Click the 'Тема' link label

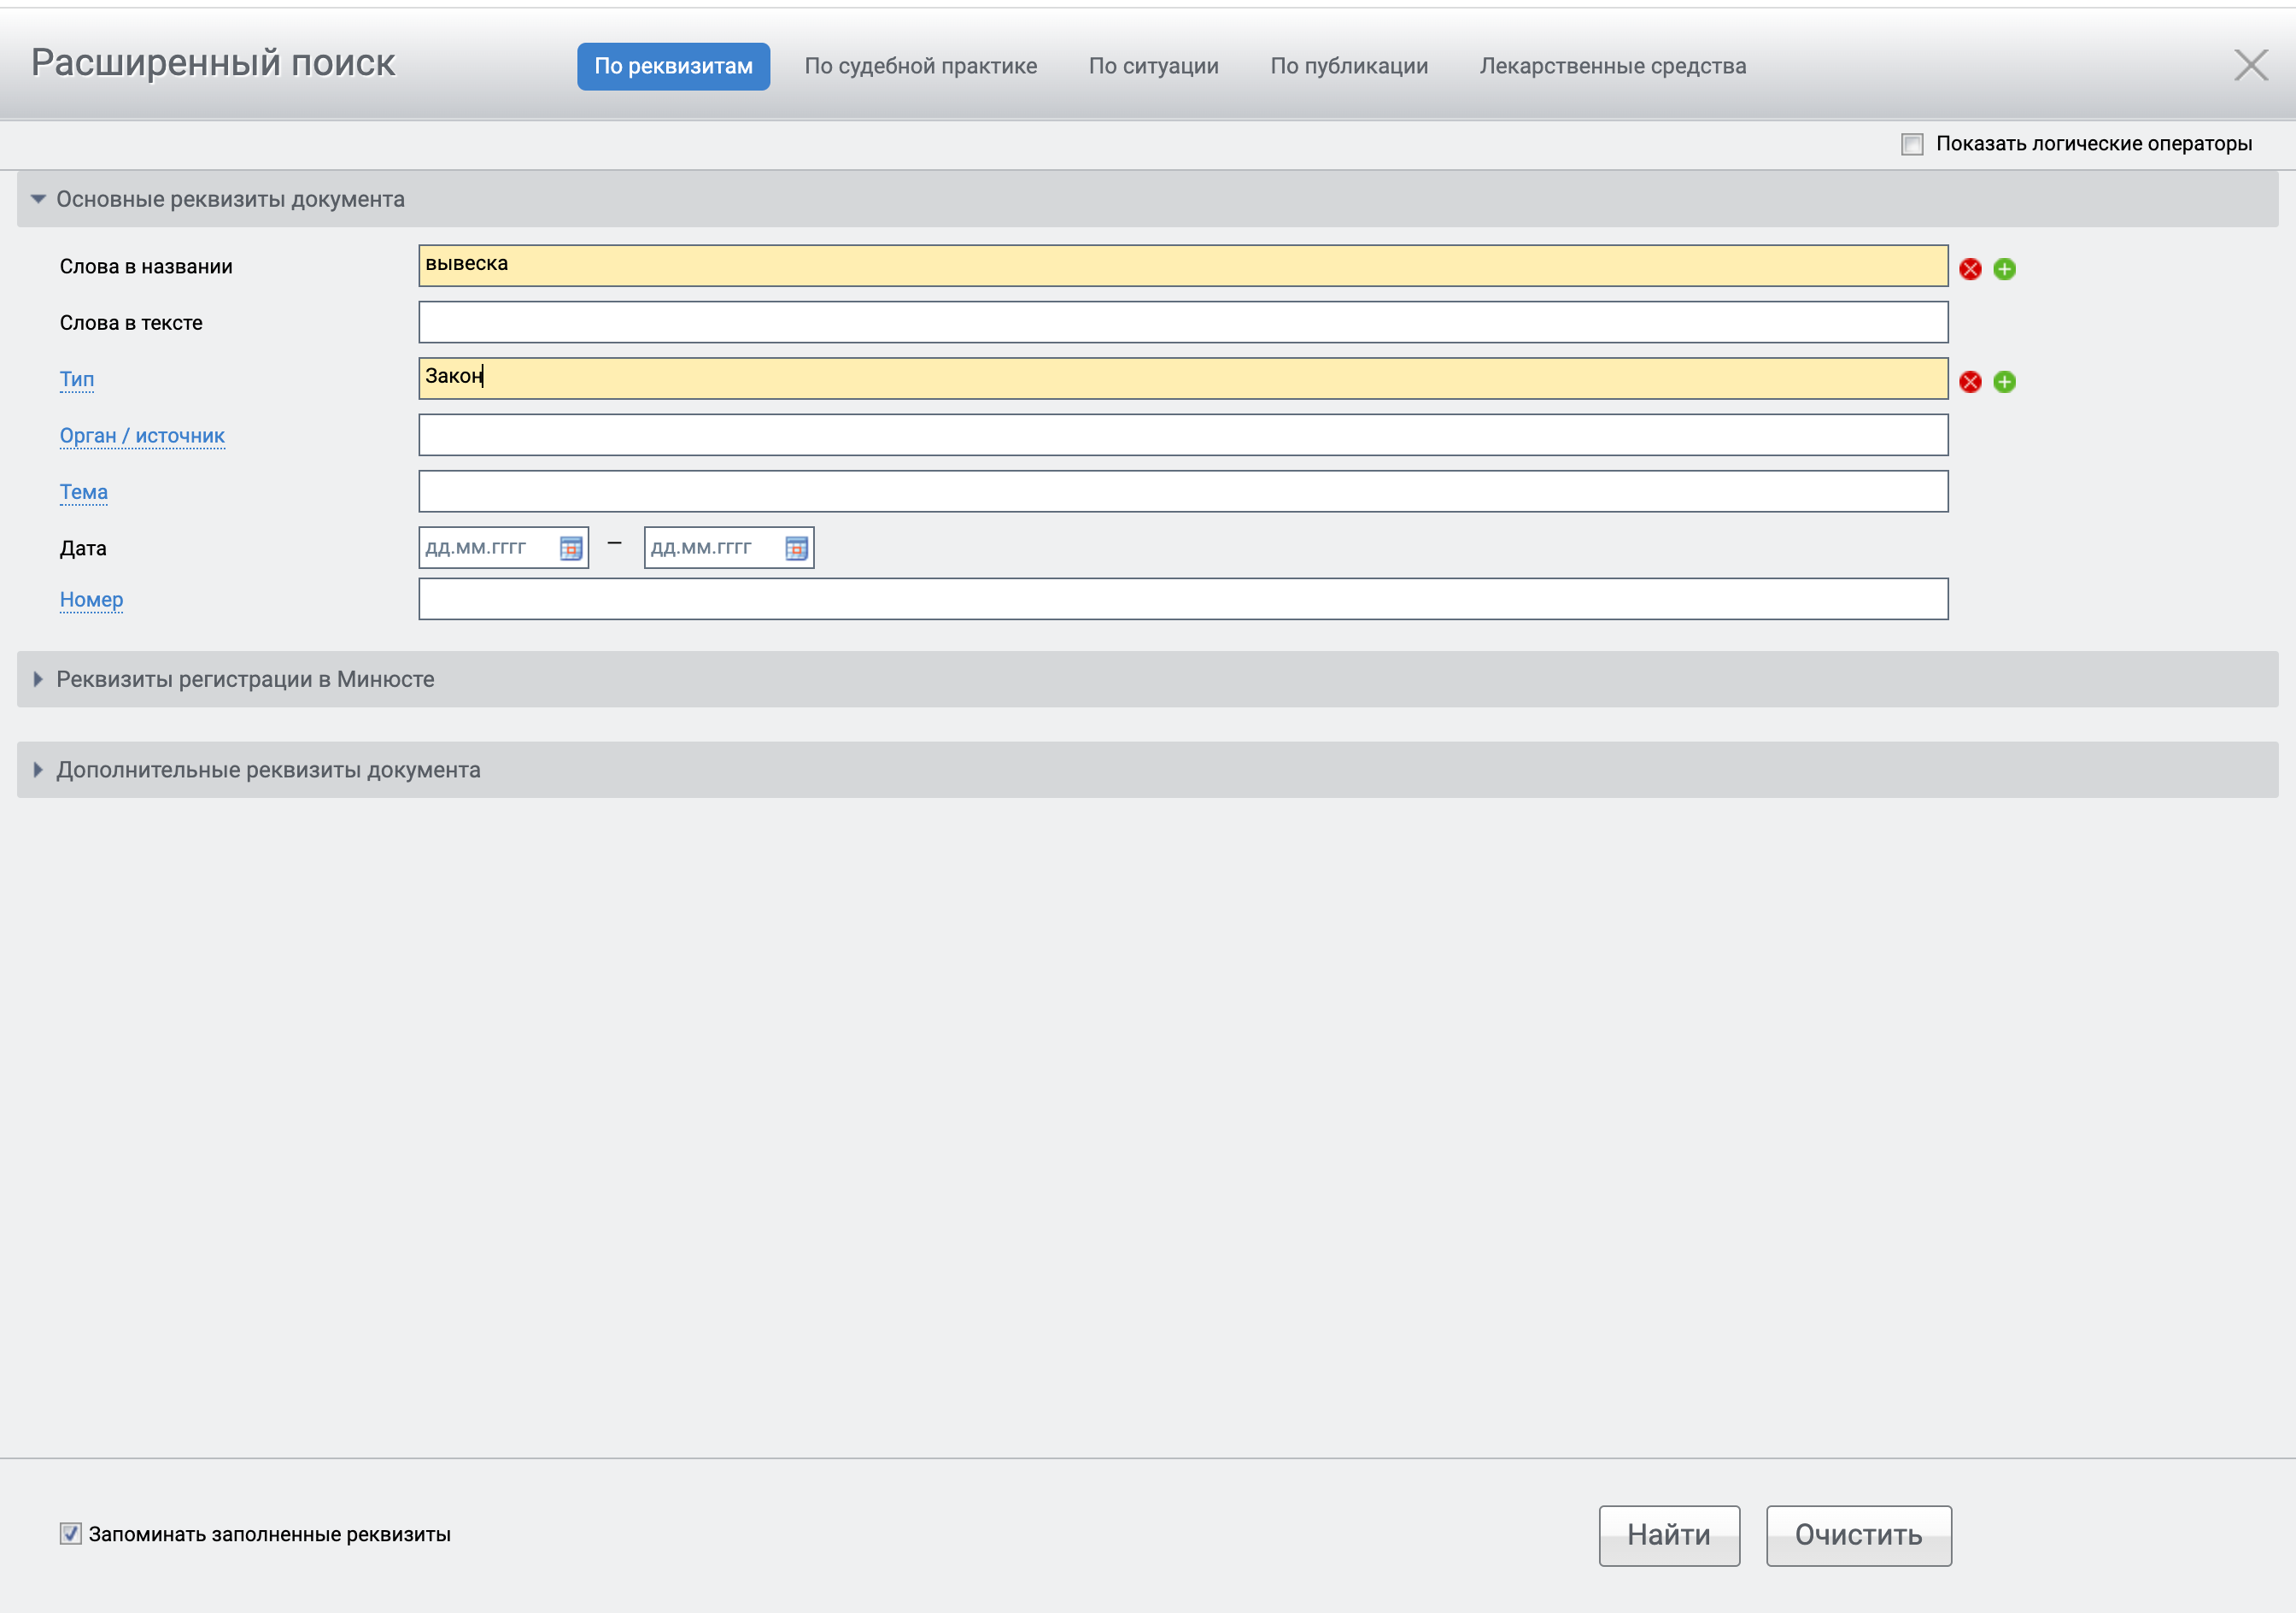tap(83, 491)
